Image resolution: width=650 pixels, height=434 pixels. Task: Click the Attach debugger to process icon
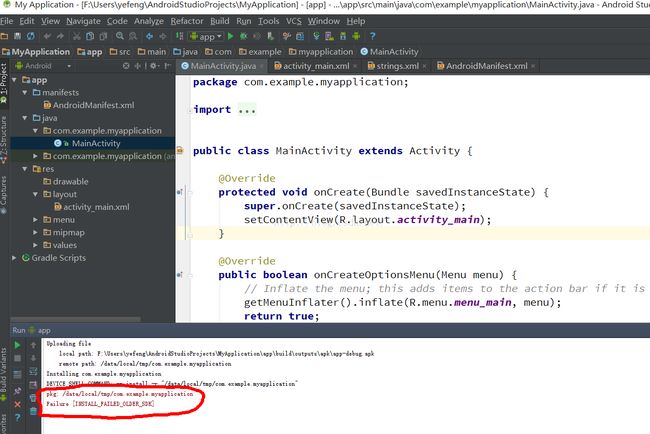pos(270,36)
